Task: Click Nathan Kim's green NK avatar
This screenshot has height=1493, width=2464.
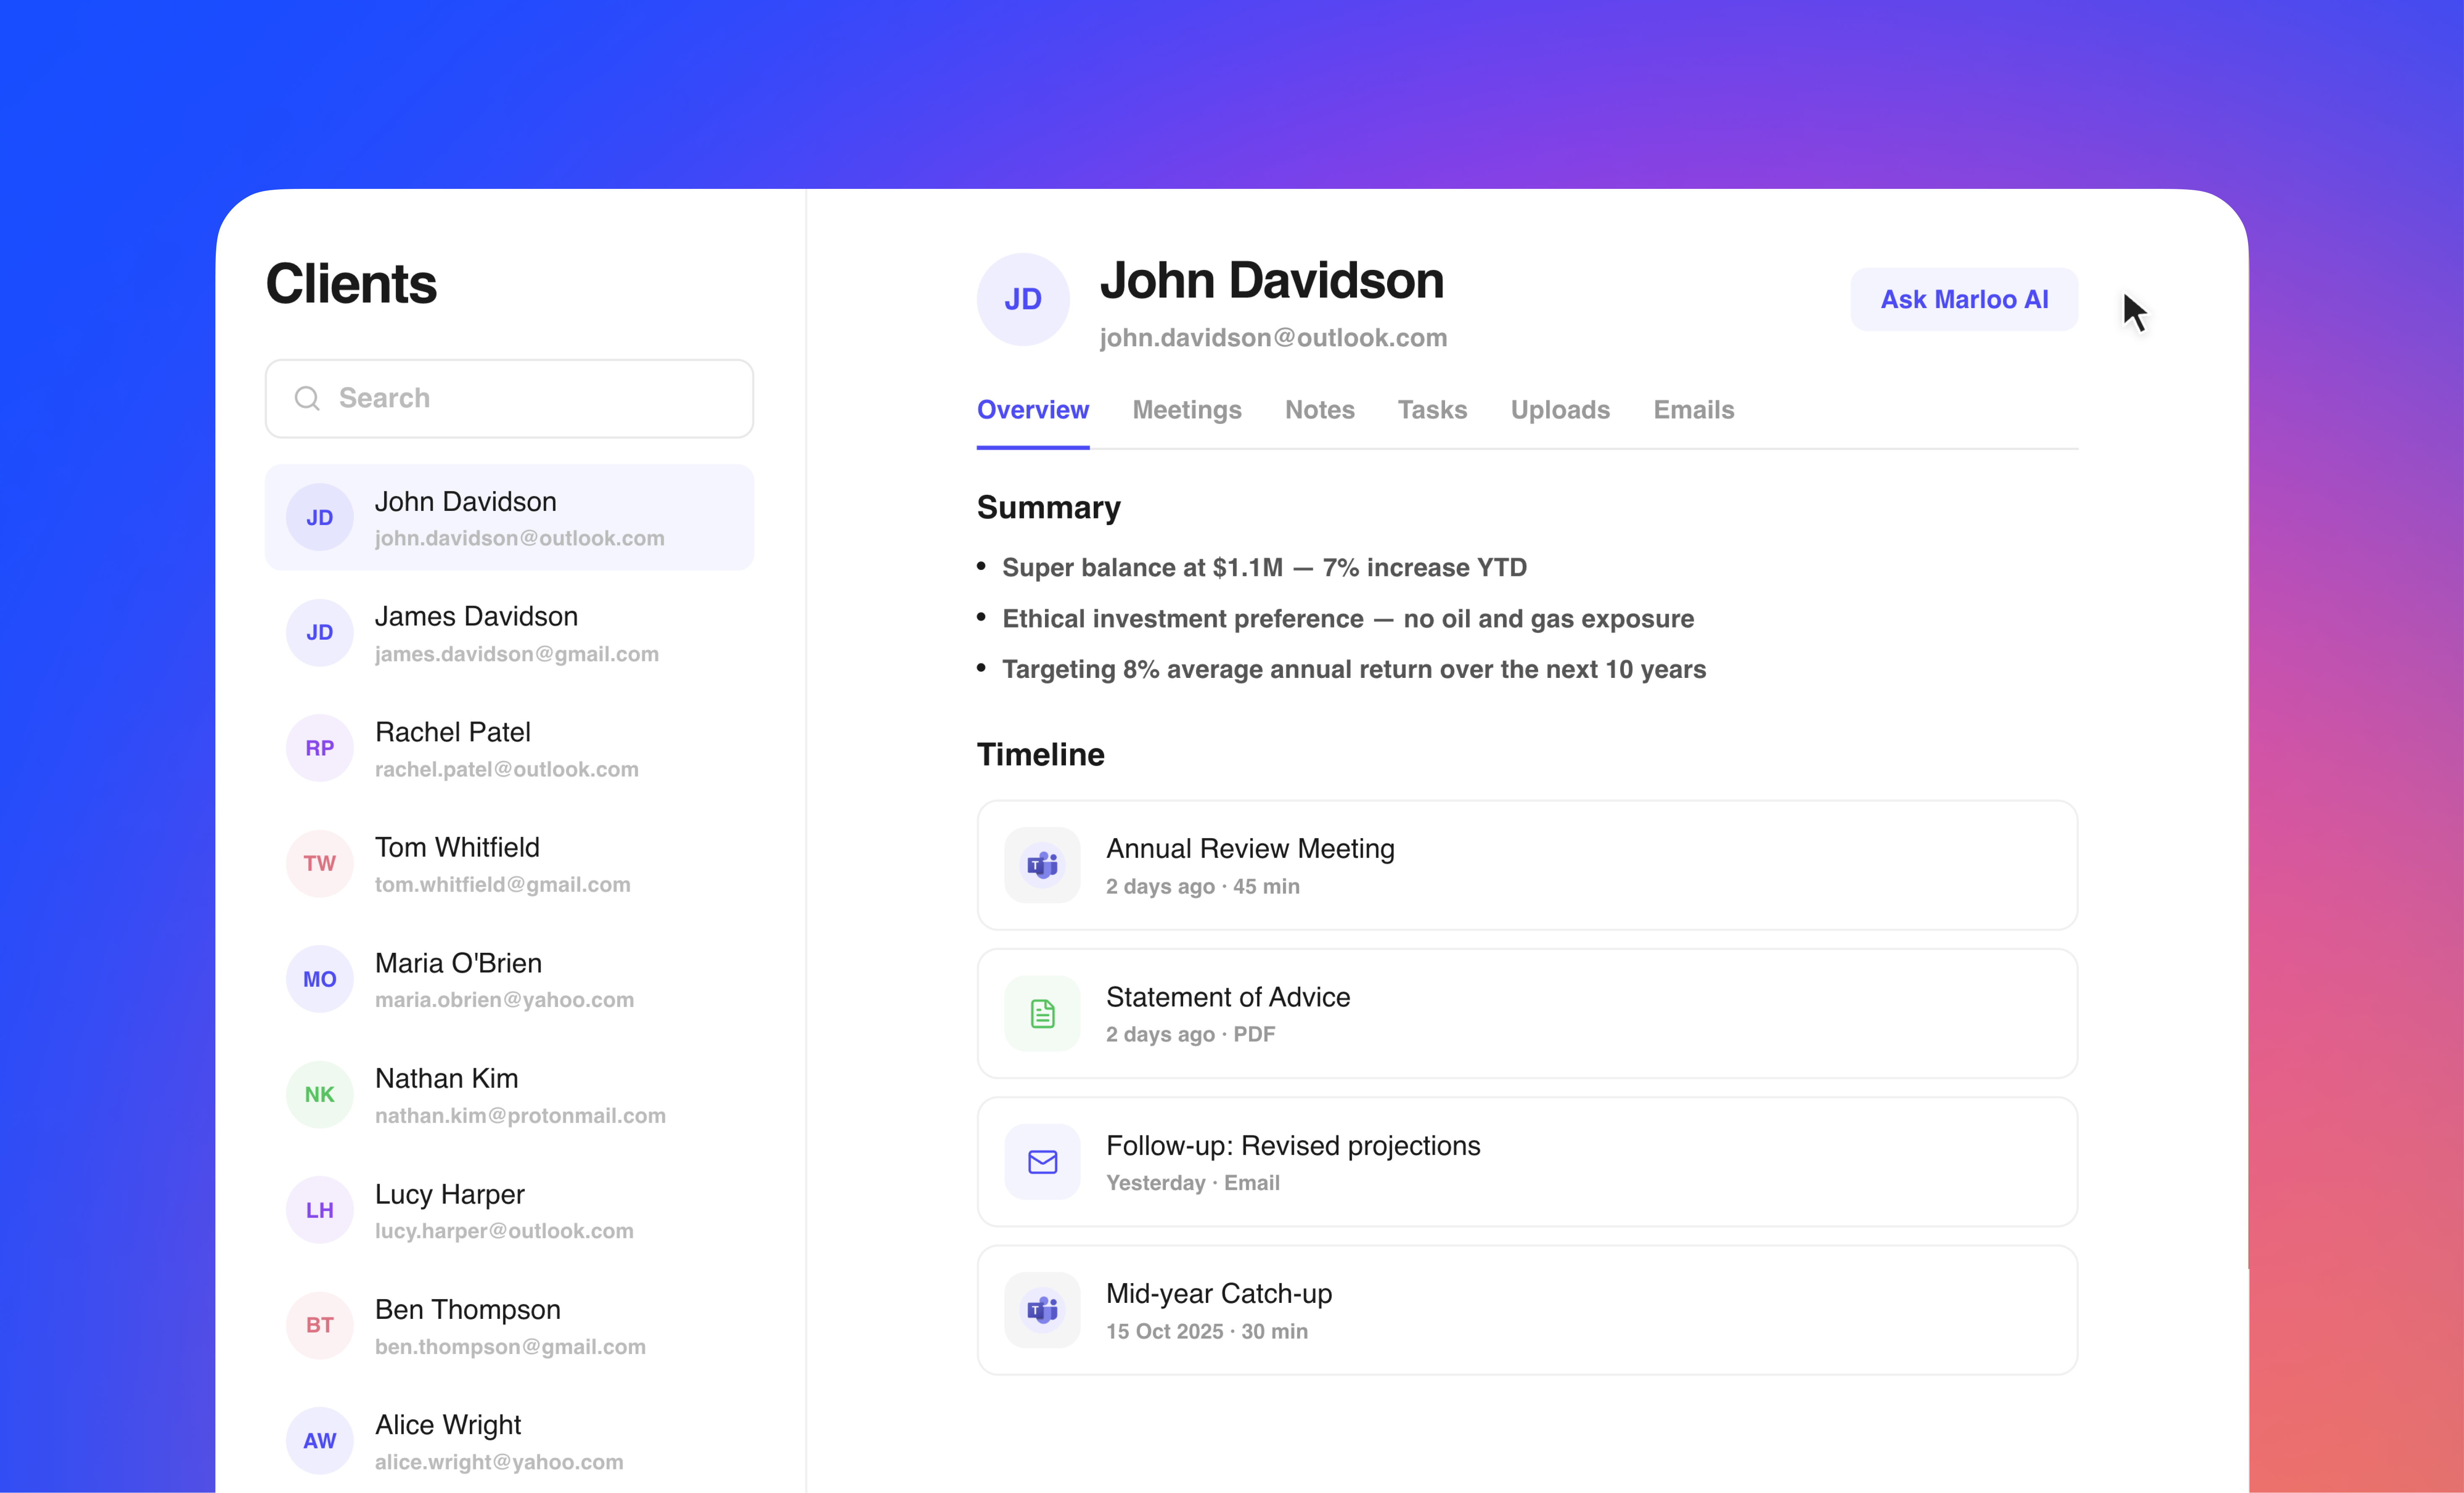Action: pyautogui.click(x=319, y=1094)
